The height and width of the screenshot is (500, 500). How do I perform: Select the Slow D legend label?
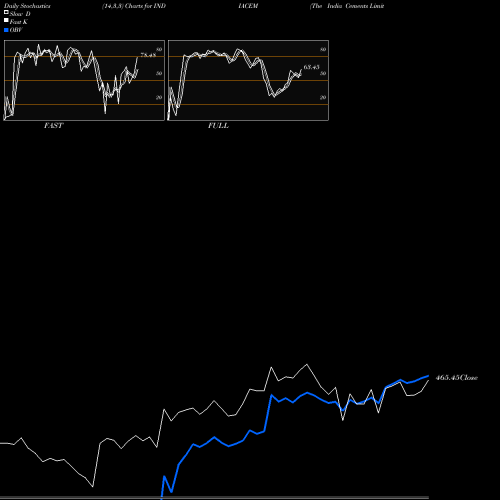pos(20,14)
